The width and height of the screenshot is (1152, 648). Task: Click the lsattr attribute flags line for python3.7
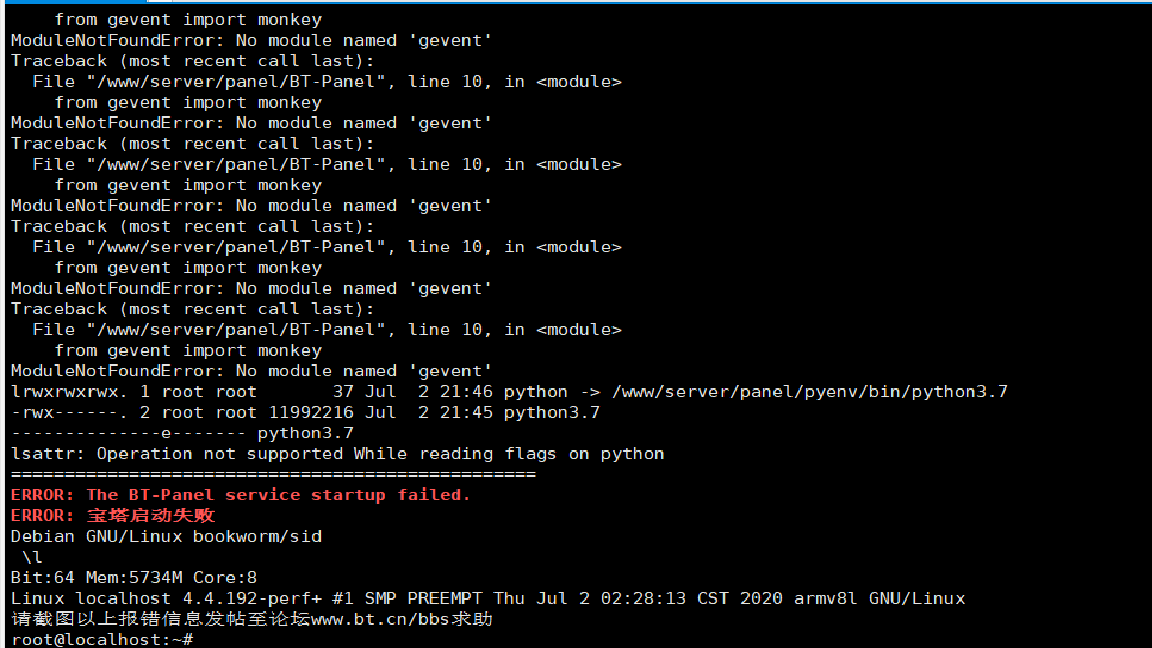click(182, 433)
